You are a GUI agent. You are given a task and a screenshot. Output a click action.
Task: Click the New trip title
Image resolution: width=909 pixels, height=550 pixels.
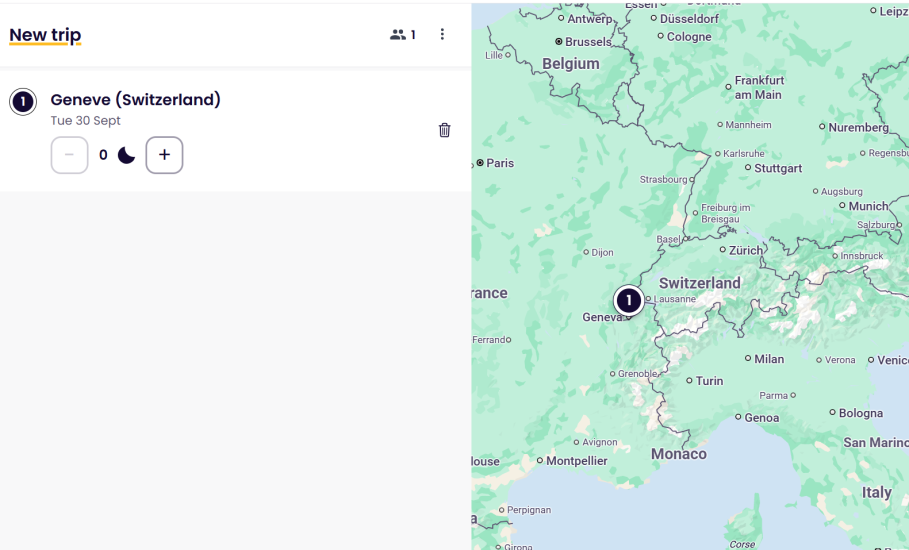pos(45,35)
